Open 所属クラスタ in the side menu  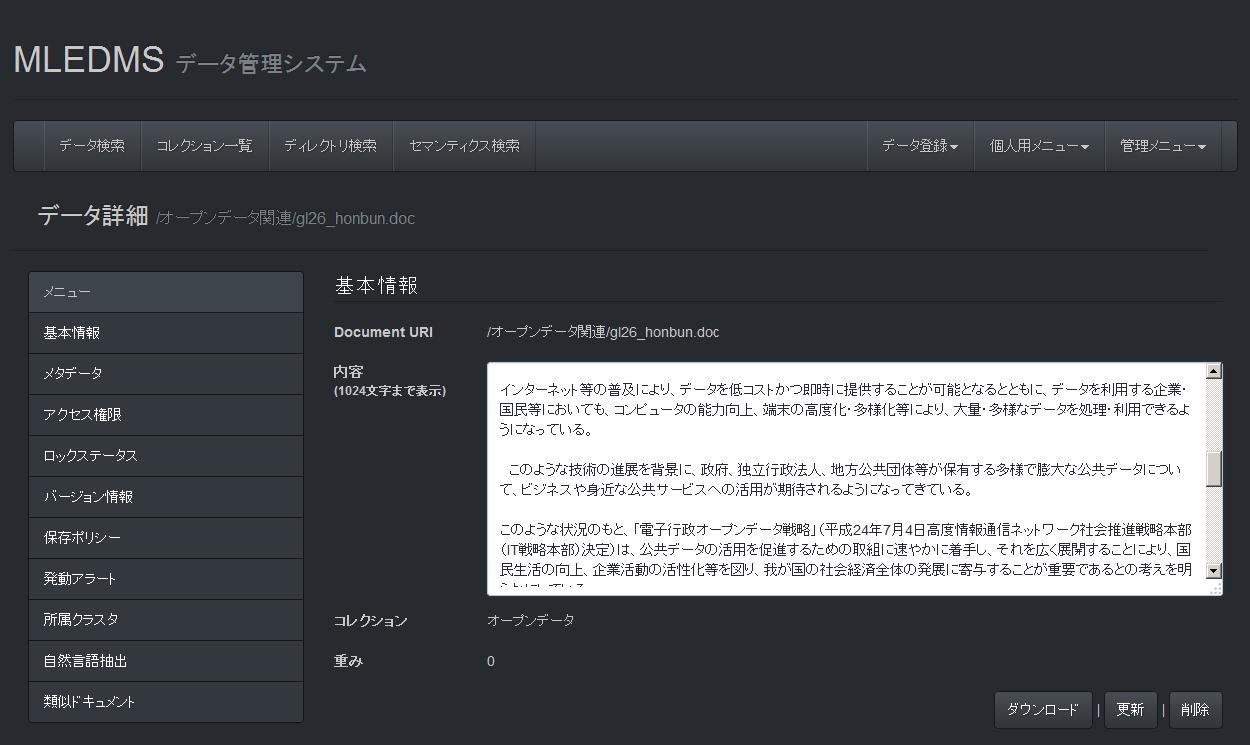click(166, 620)
